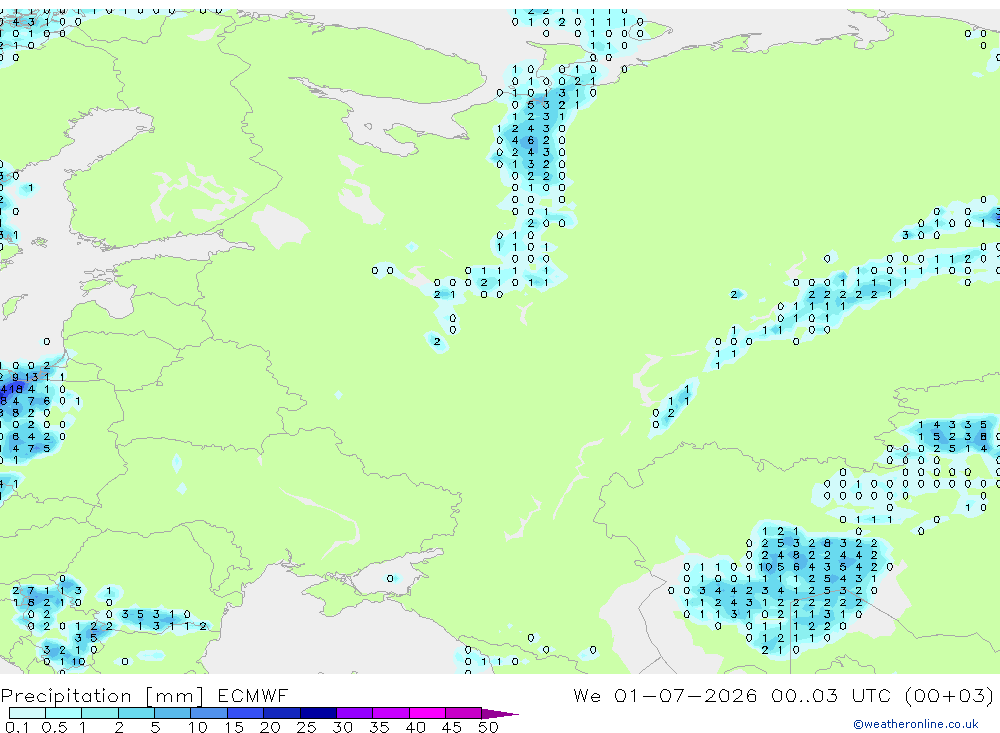Click the legend label '0.1'
This screenshot has height=733, width=1000.
click(x=17, y=727)
